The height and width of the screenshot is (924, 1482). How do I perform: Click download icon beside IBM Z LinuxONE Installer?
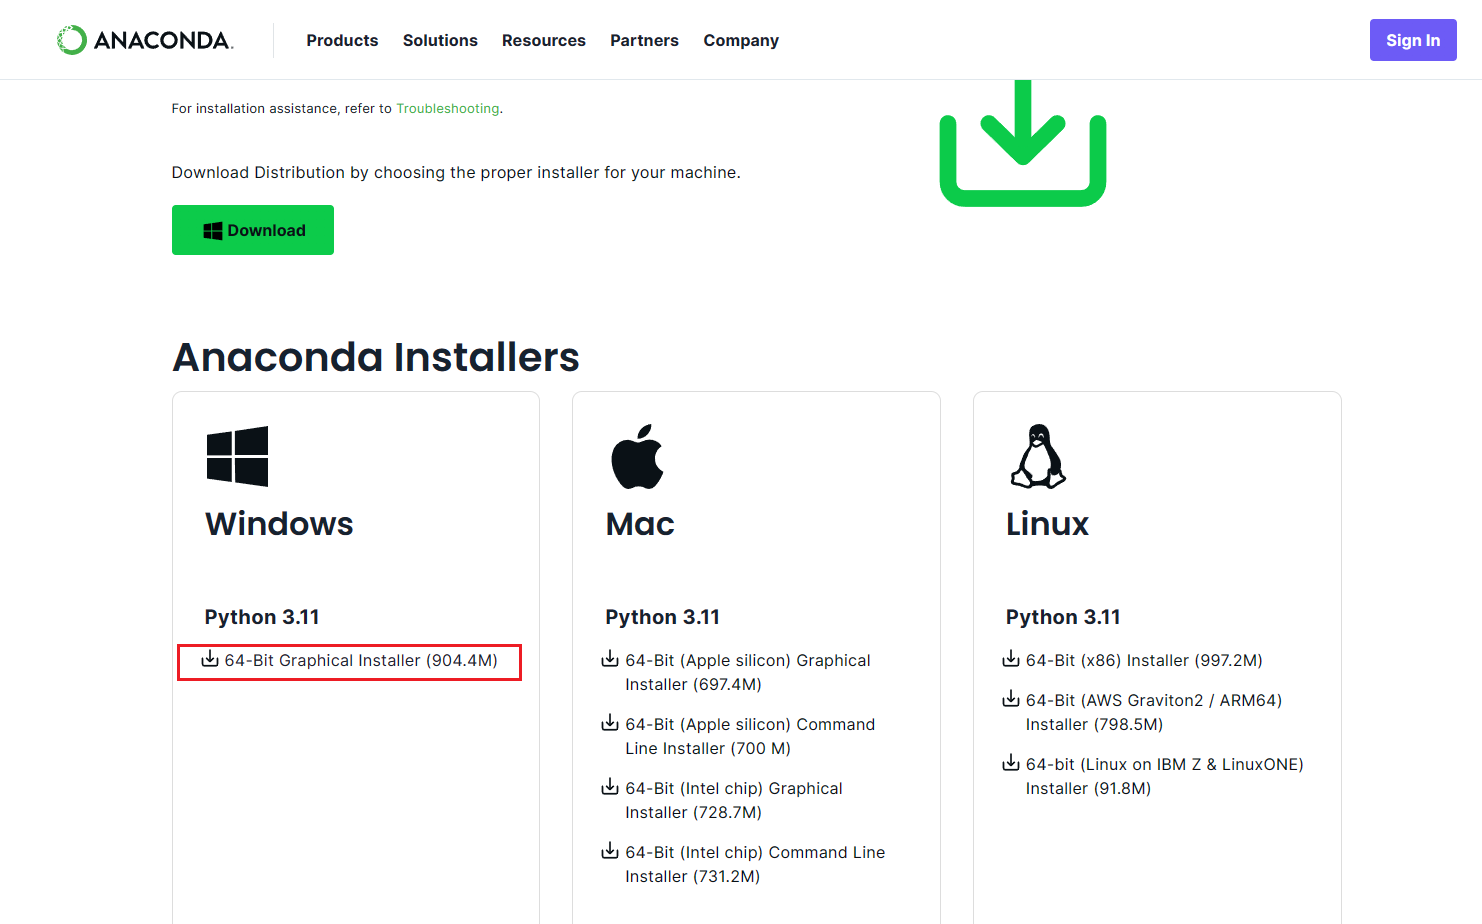(1011, 763)
